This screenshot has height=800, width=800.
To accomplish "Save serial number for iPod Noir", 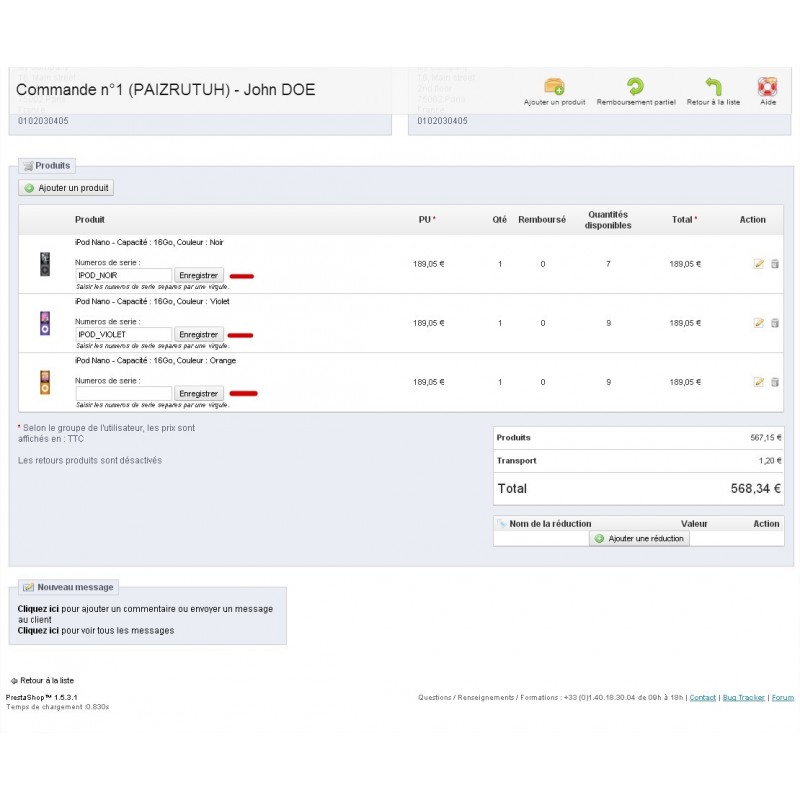I will 199,275.
